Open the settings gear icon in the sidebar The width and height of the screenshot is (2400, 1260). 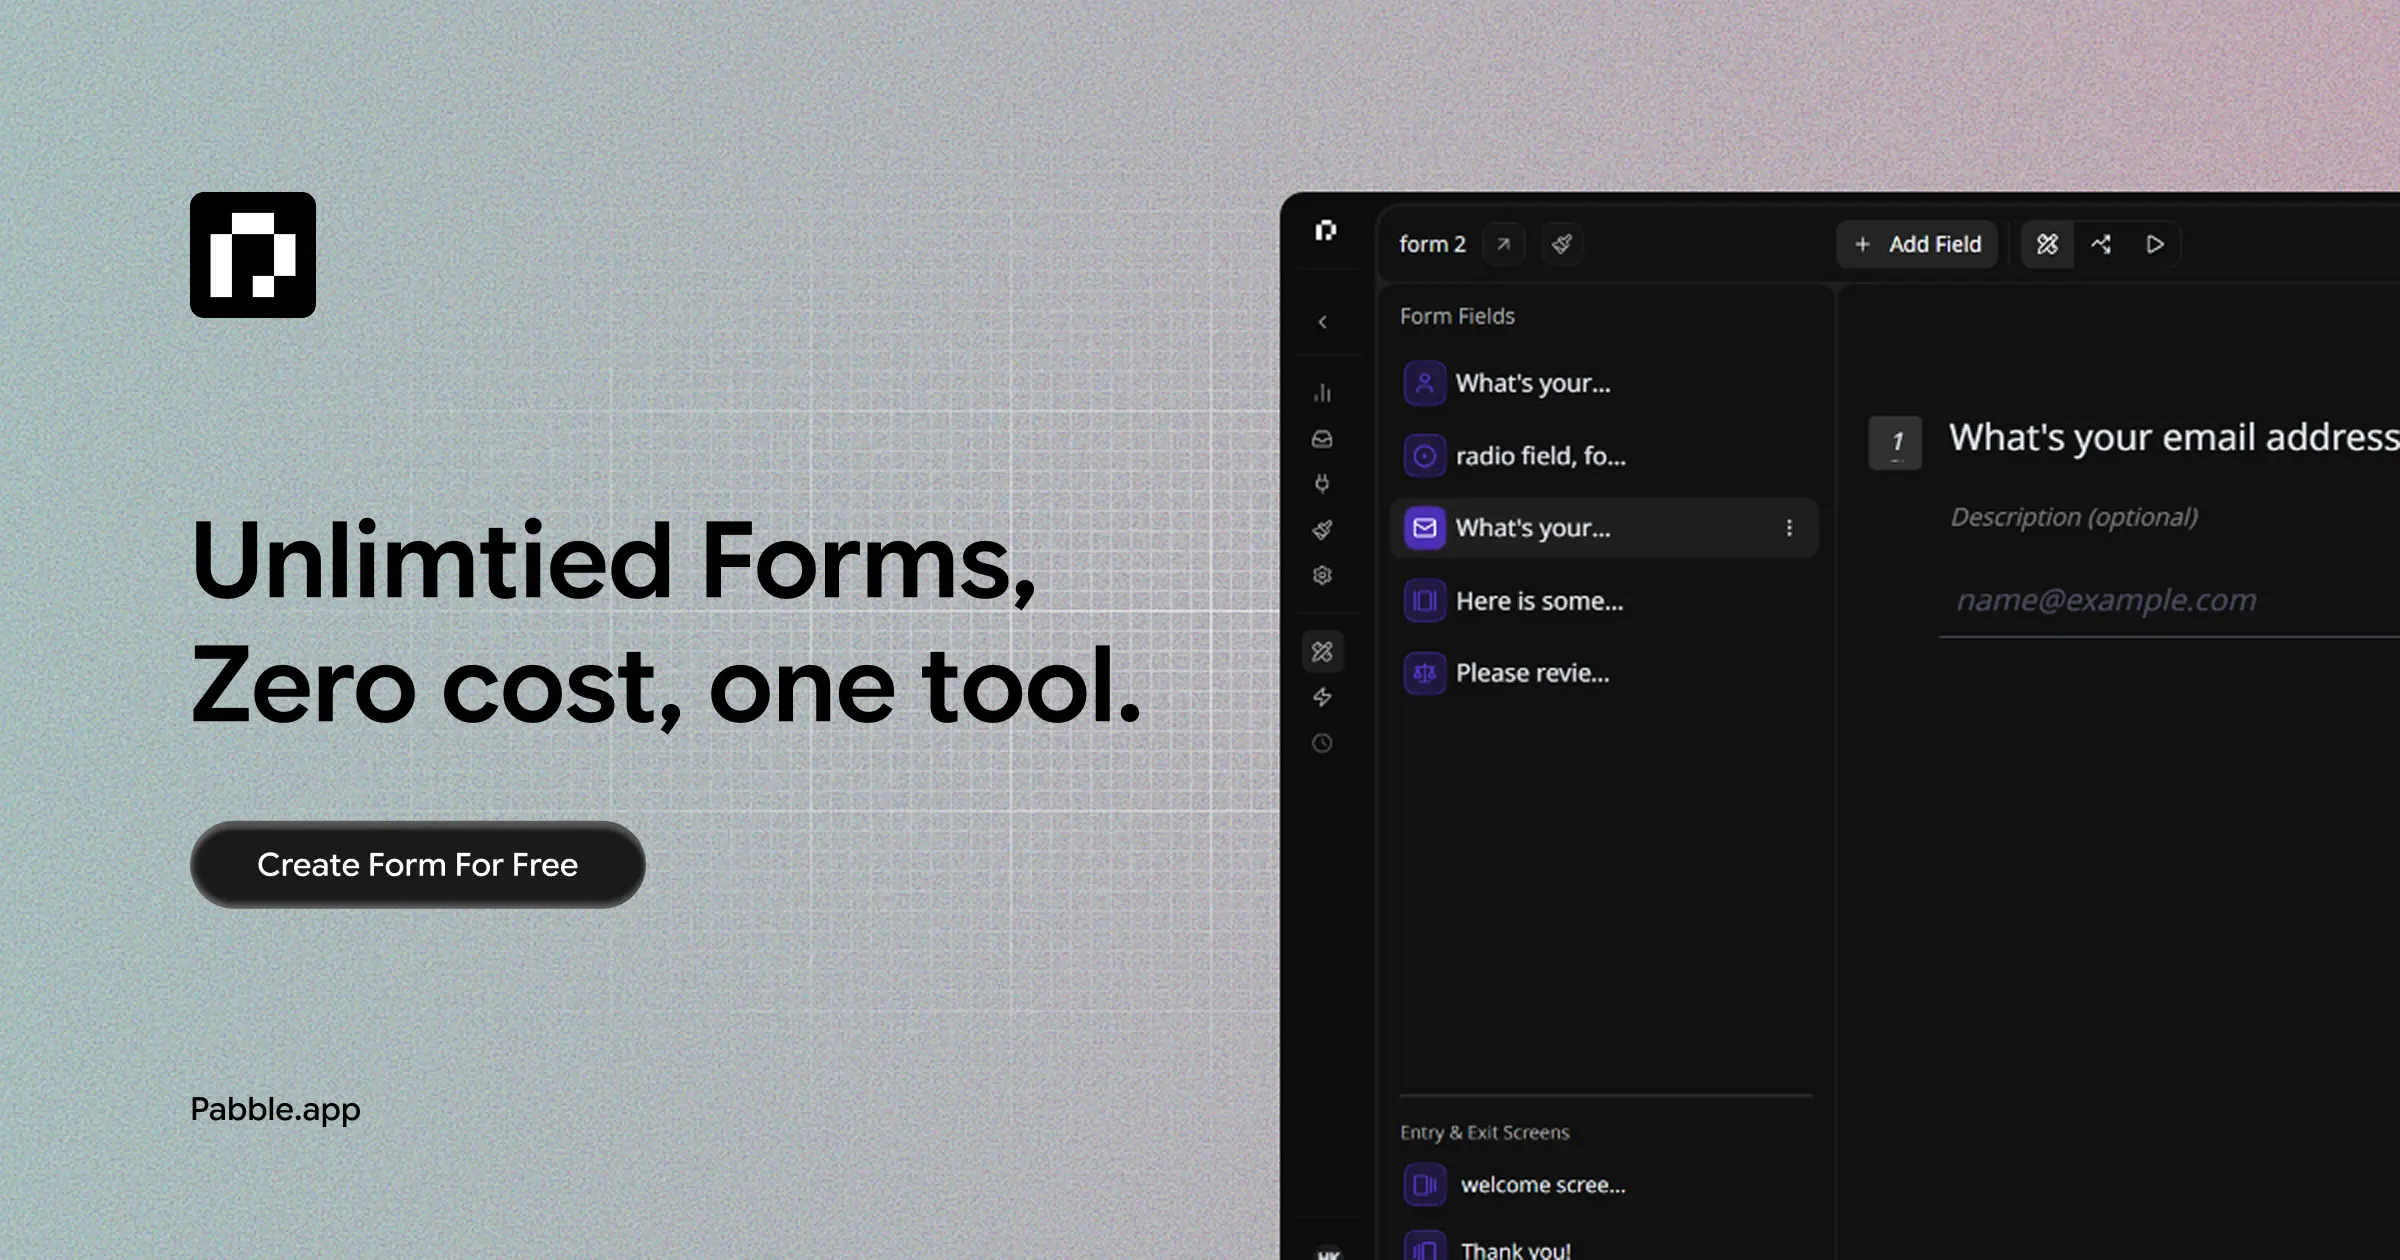pyautogui.click(x=1322, y=575)
